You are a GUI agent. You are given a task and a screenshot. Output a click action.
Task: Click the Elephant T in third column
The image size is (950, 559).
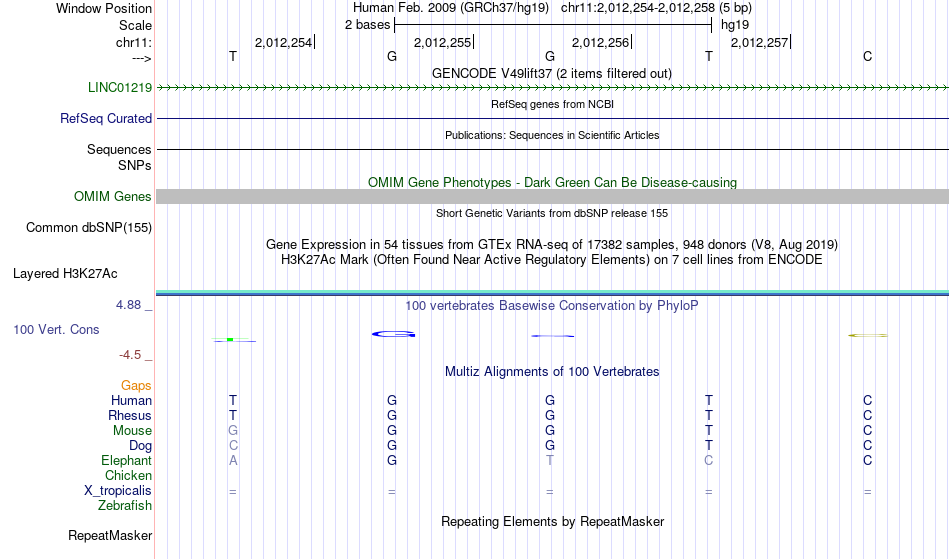pos(550,460)
